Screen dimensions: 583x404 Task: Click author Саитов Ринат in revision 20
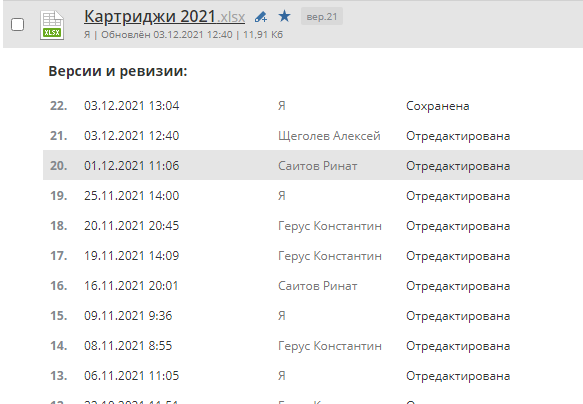[318, 166]
